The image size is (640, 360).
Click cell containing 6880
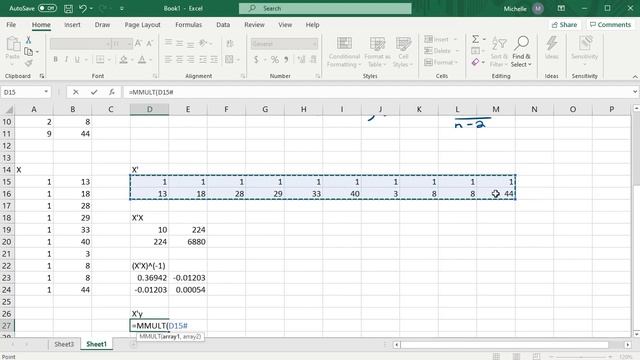[x=188, y=242]
